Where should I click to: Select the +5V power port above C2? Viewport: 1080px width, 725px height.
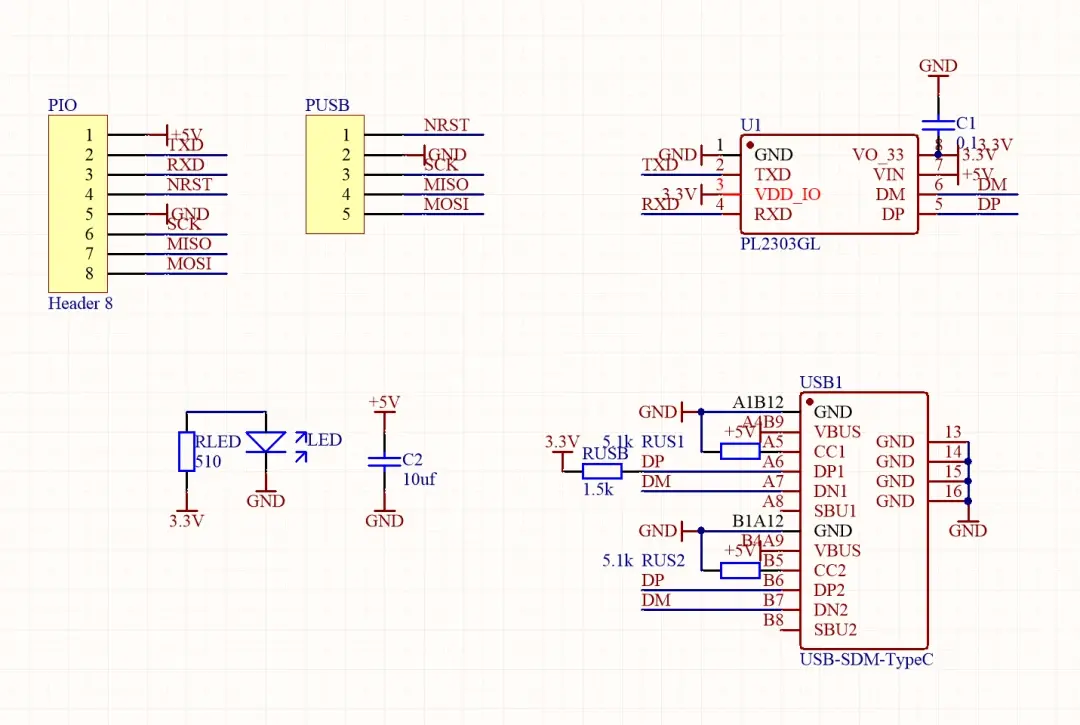(384, 403)
